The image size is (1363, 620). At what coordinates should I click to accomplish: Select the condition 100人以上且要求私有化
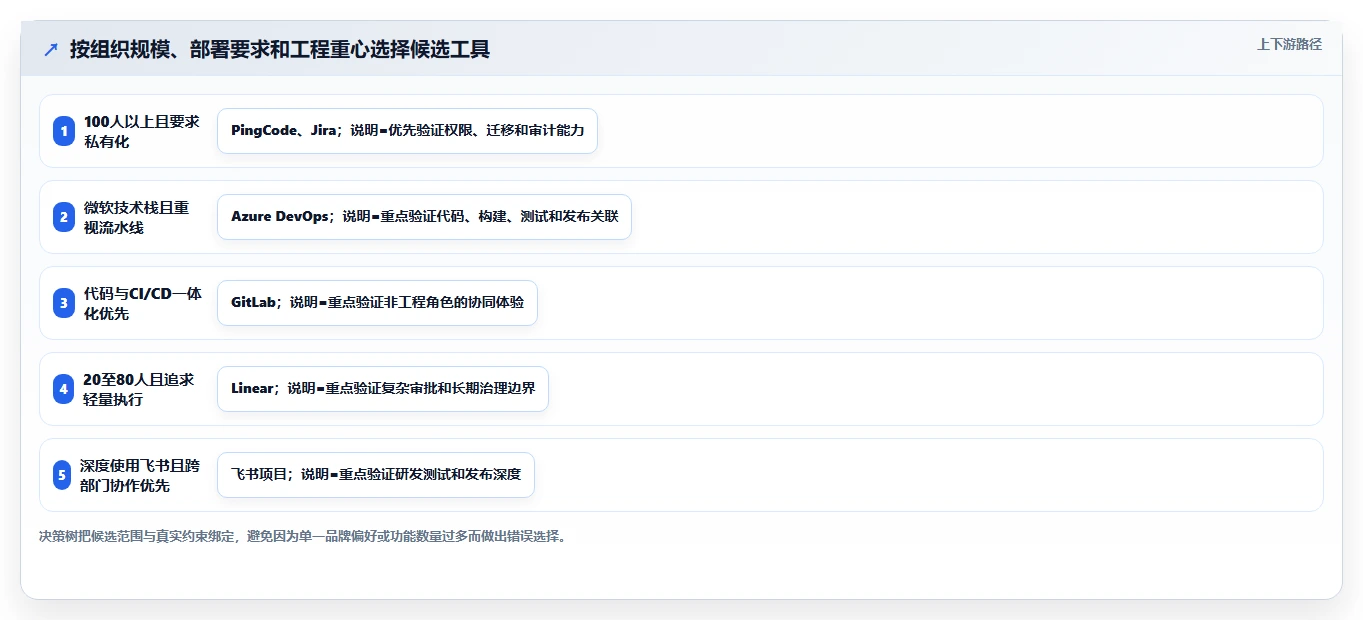(141, 131)
